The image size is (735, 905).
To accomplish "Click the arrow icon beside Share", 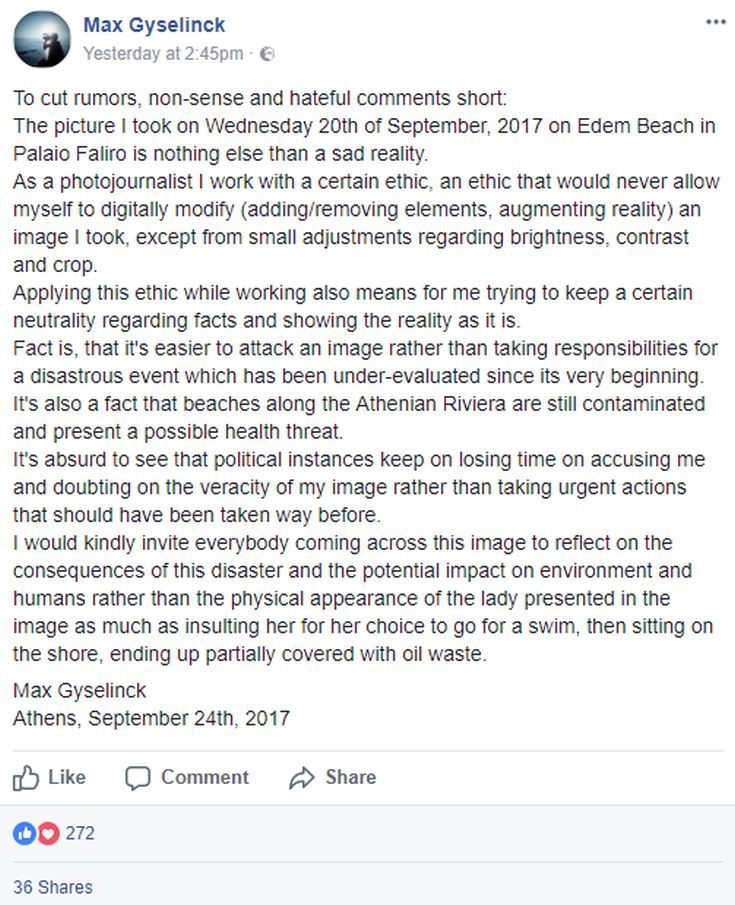I will point(301,778).
